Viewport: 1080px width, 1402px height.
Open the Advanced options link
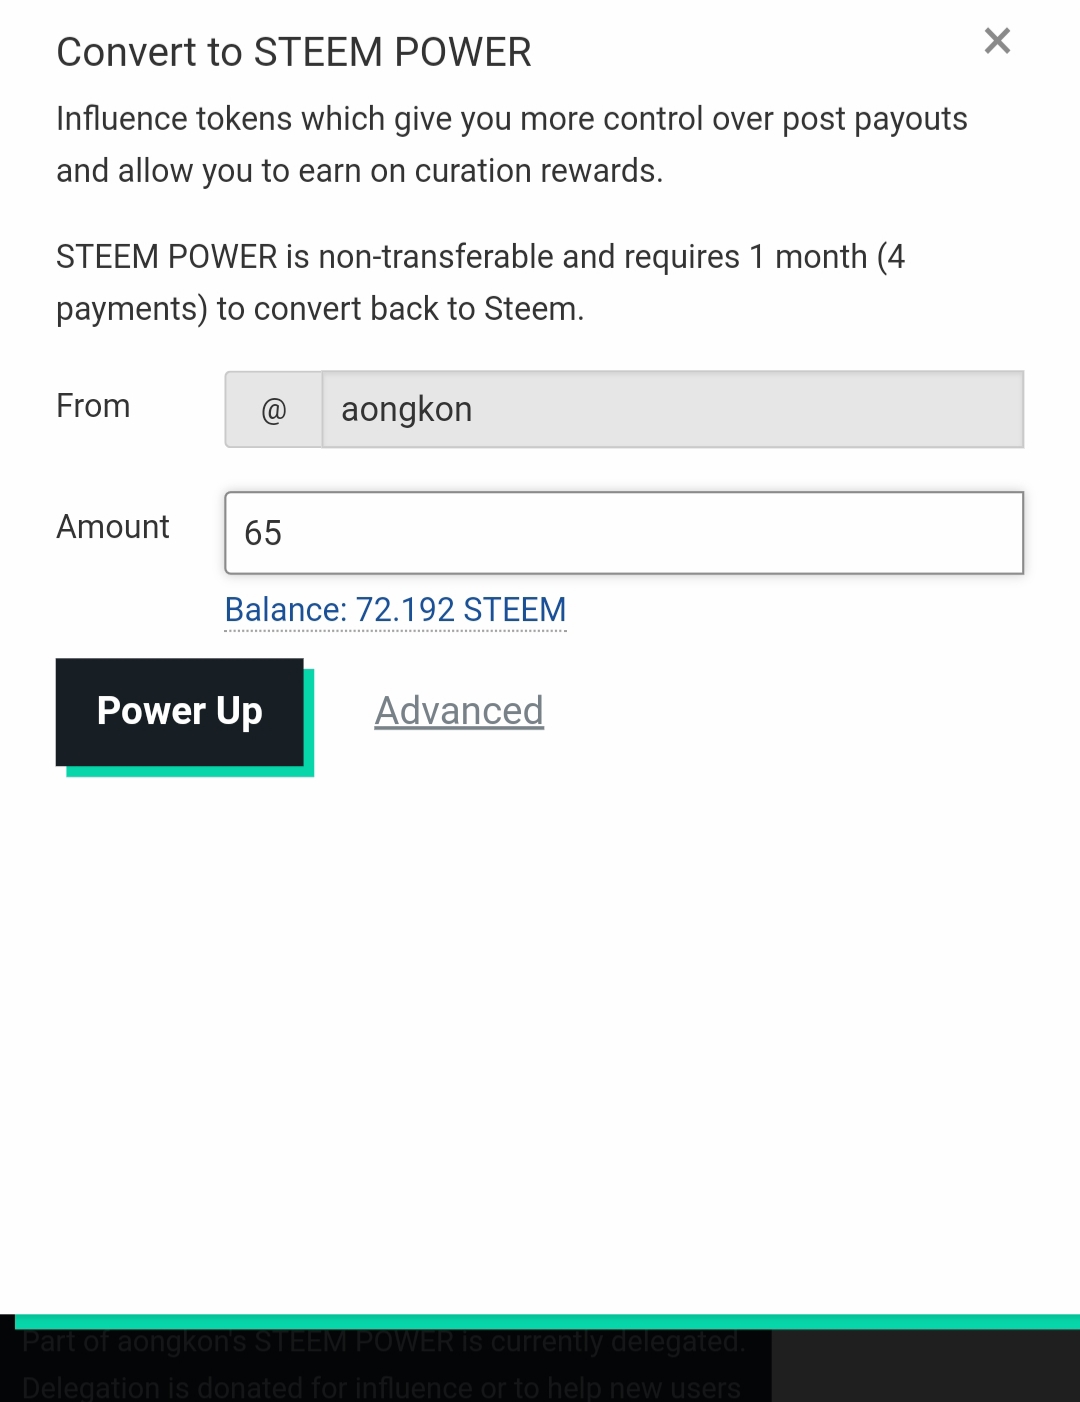click(459, 711)
